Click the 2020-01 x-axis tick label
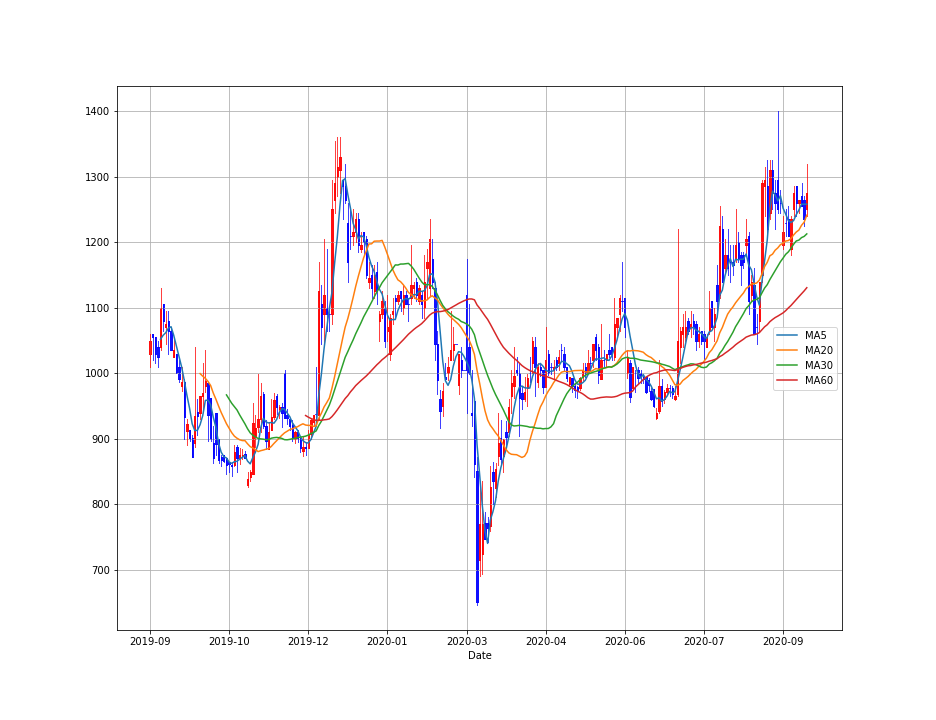Viewport: 936px width, 720px height. click(x=387, y=642)
